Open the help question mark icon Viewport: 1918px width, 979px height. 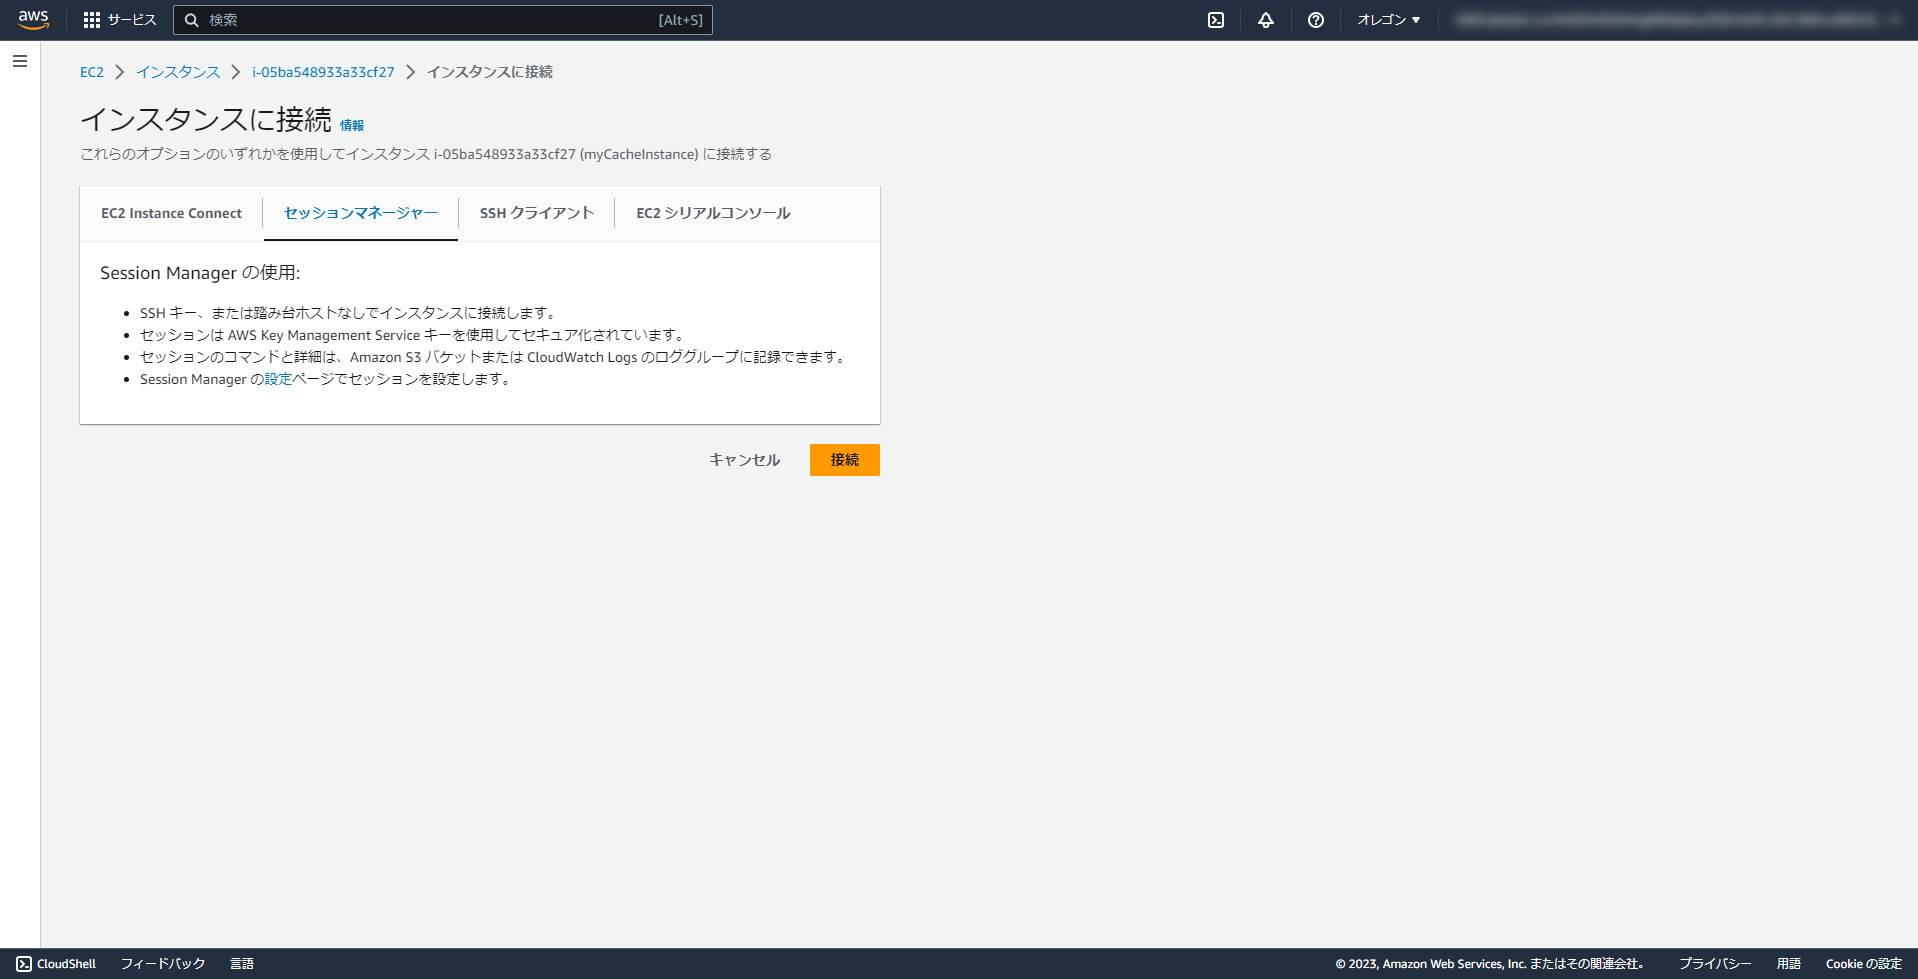1315,19
